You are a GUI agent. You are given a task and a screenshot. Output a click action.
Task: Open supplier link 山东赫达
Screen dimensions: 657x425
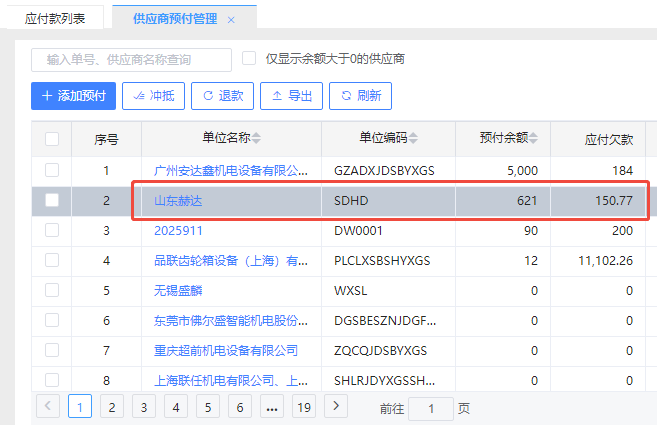[x=178, y=201]
